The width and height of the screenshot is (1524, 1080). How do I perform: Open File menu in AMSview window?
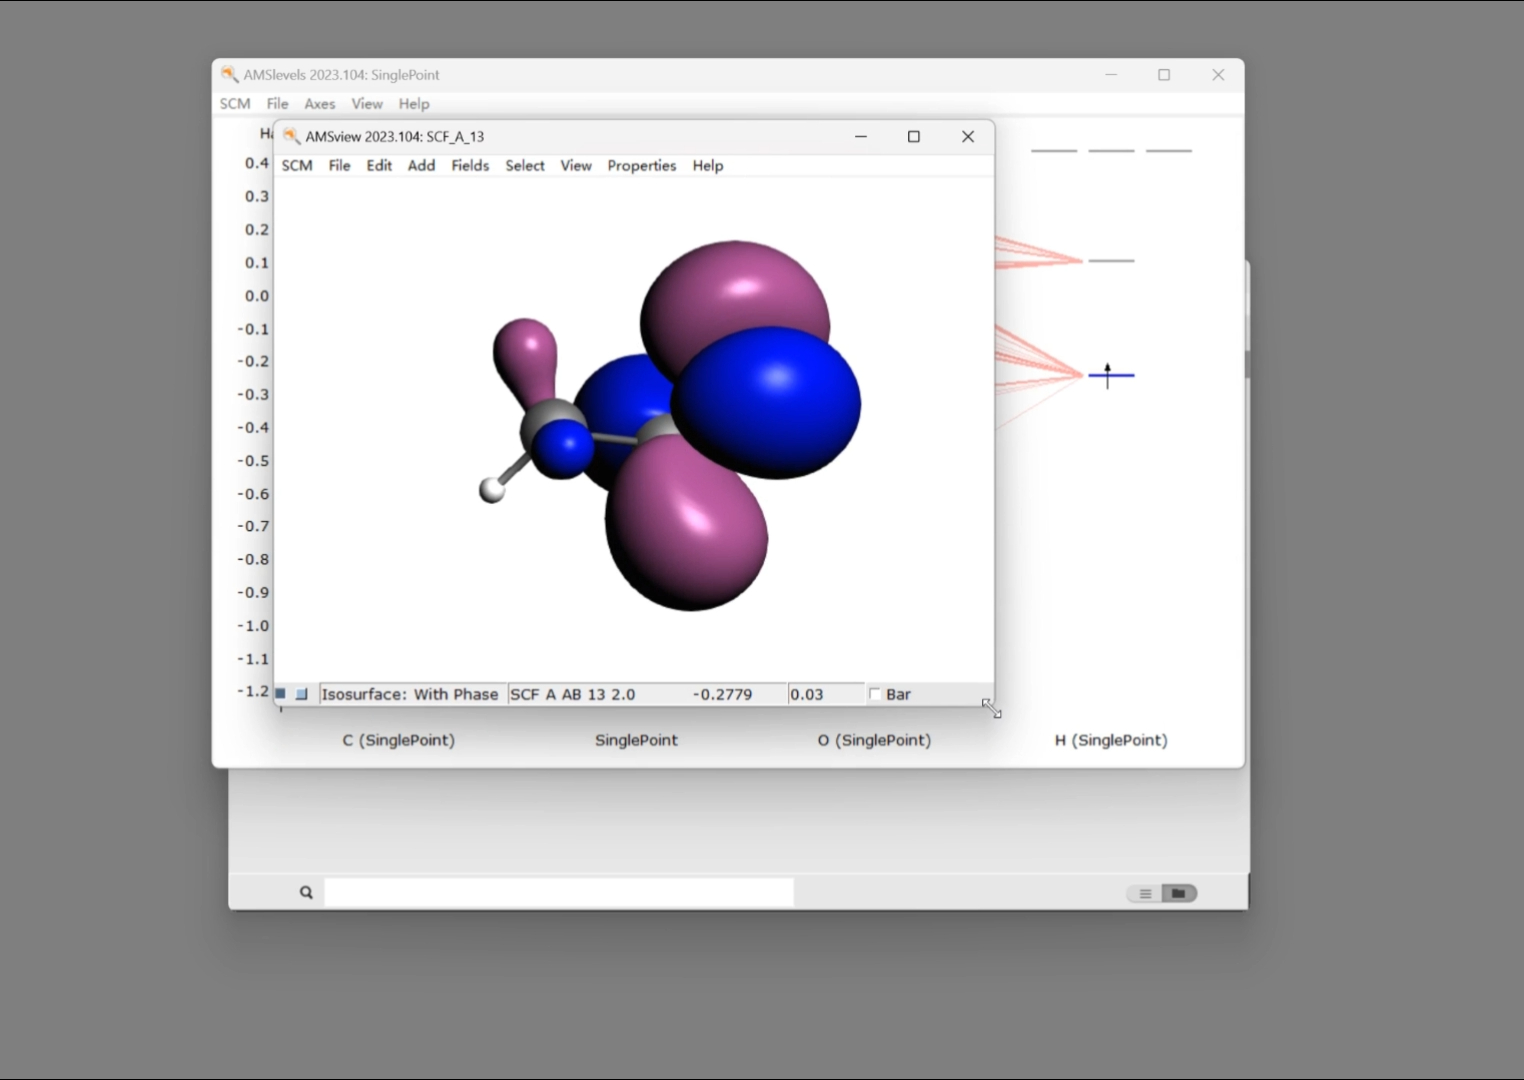click(x=339, y=166)
